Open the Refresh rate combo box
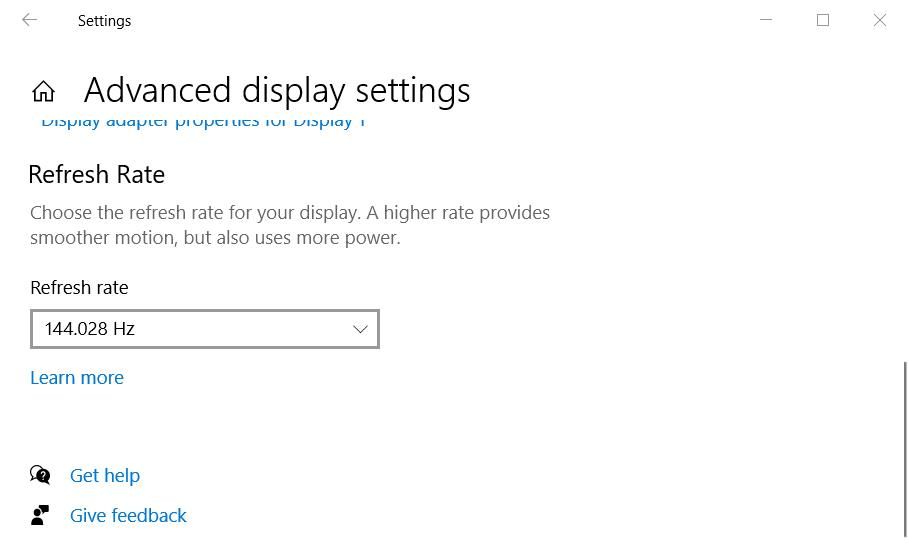 tap(204, 329)
